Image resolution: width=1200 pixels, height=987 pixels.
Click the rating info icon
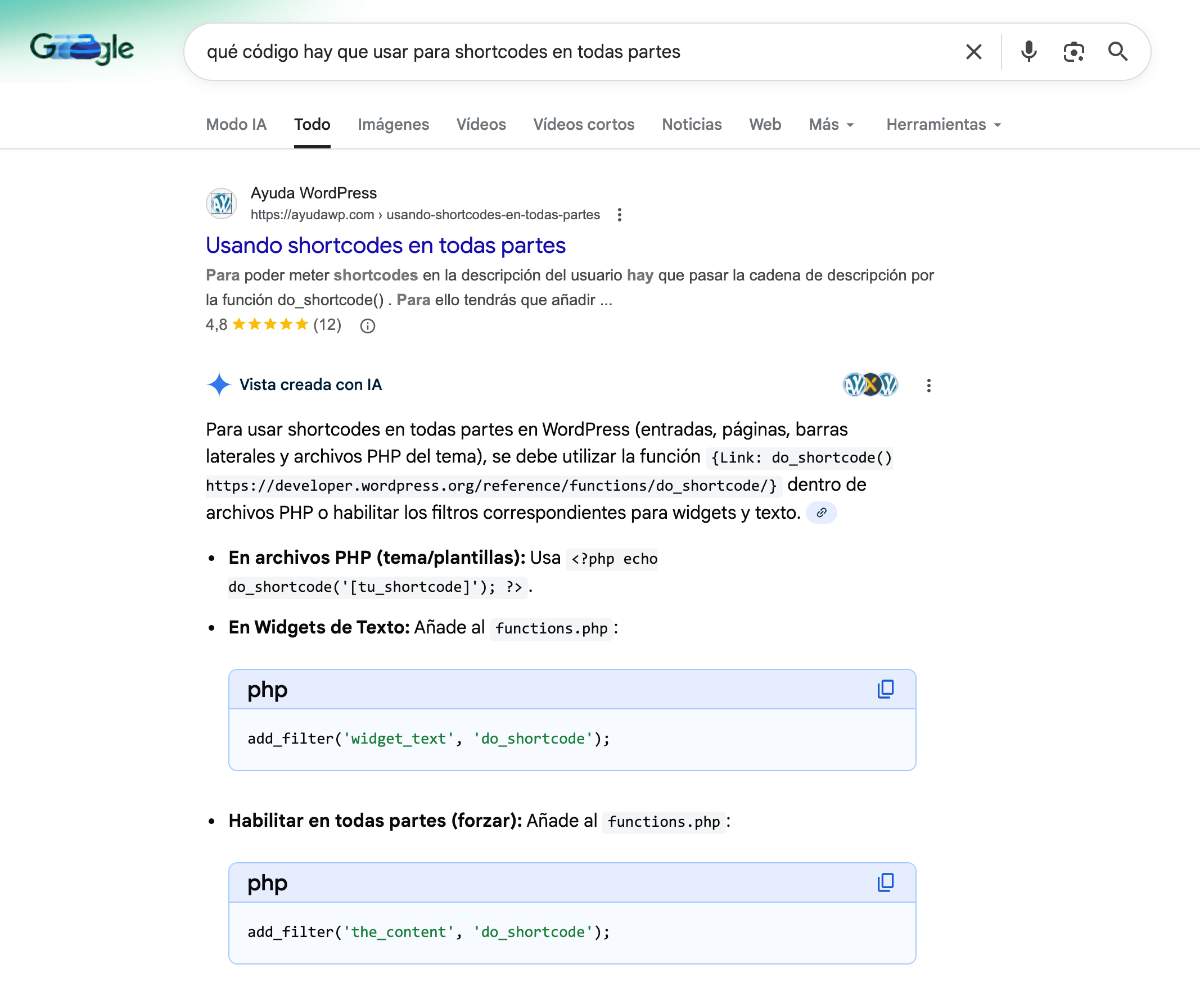(x=367, y=325)
